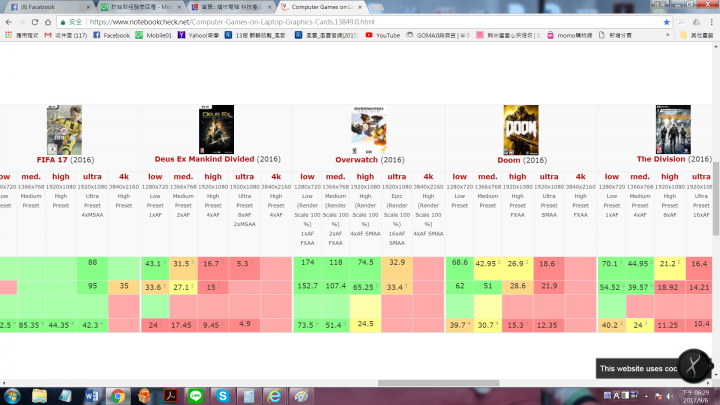720x405 pixels.
Task: Open the Deus Ex Mankind Divided link
Action: click(204, 159)
